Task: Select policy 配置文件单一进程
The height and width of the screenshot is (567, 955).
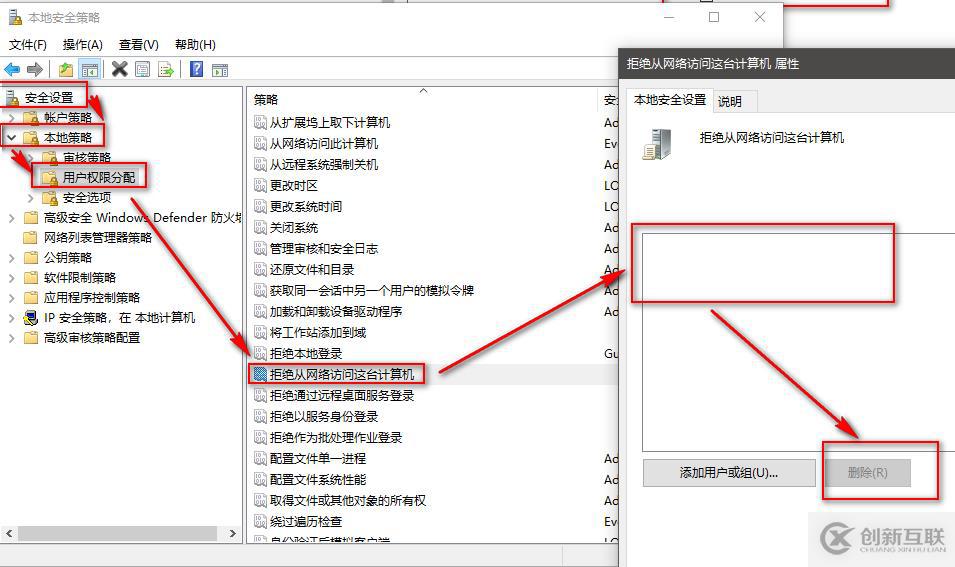Action: click(317, 459)
